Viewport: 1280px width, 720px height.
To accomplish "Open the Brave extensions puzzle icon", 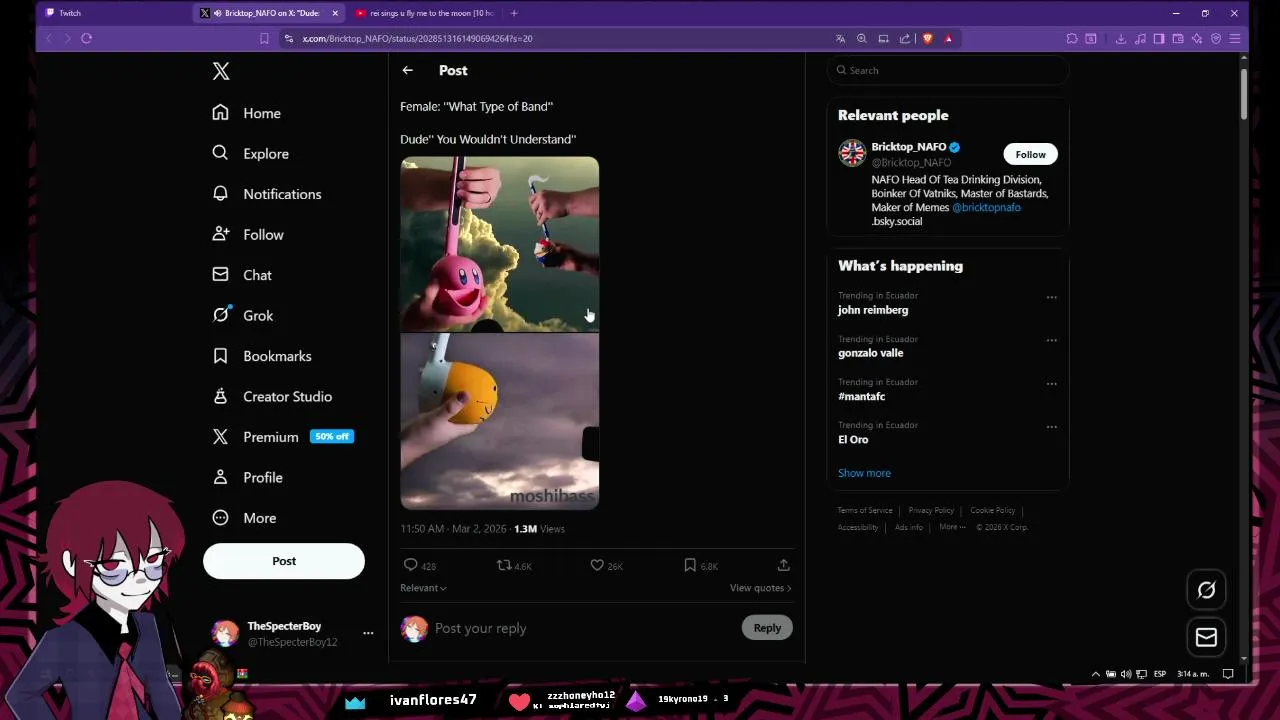I will 1072,38.
